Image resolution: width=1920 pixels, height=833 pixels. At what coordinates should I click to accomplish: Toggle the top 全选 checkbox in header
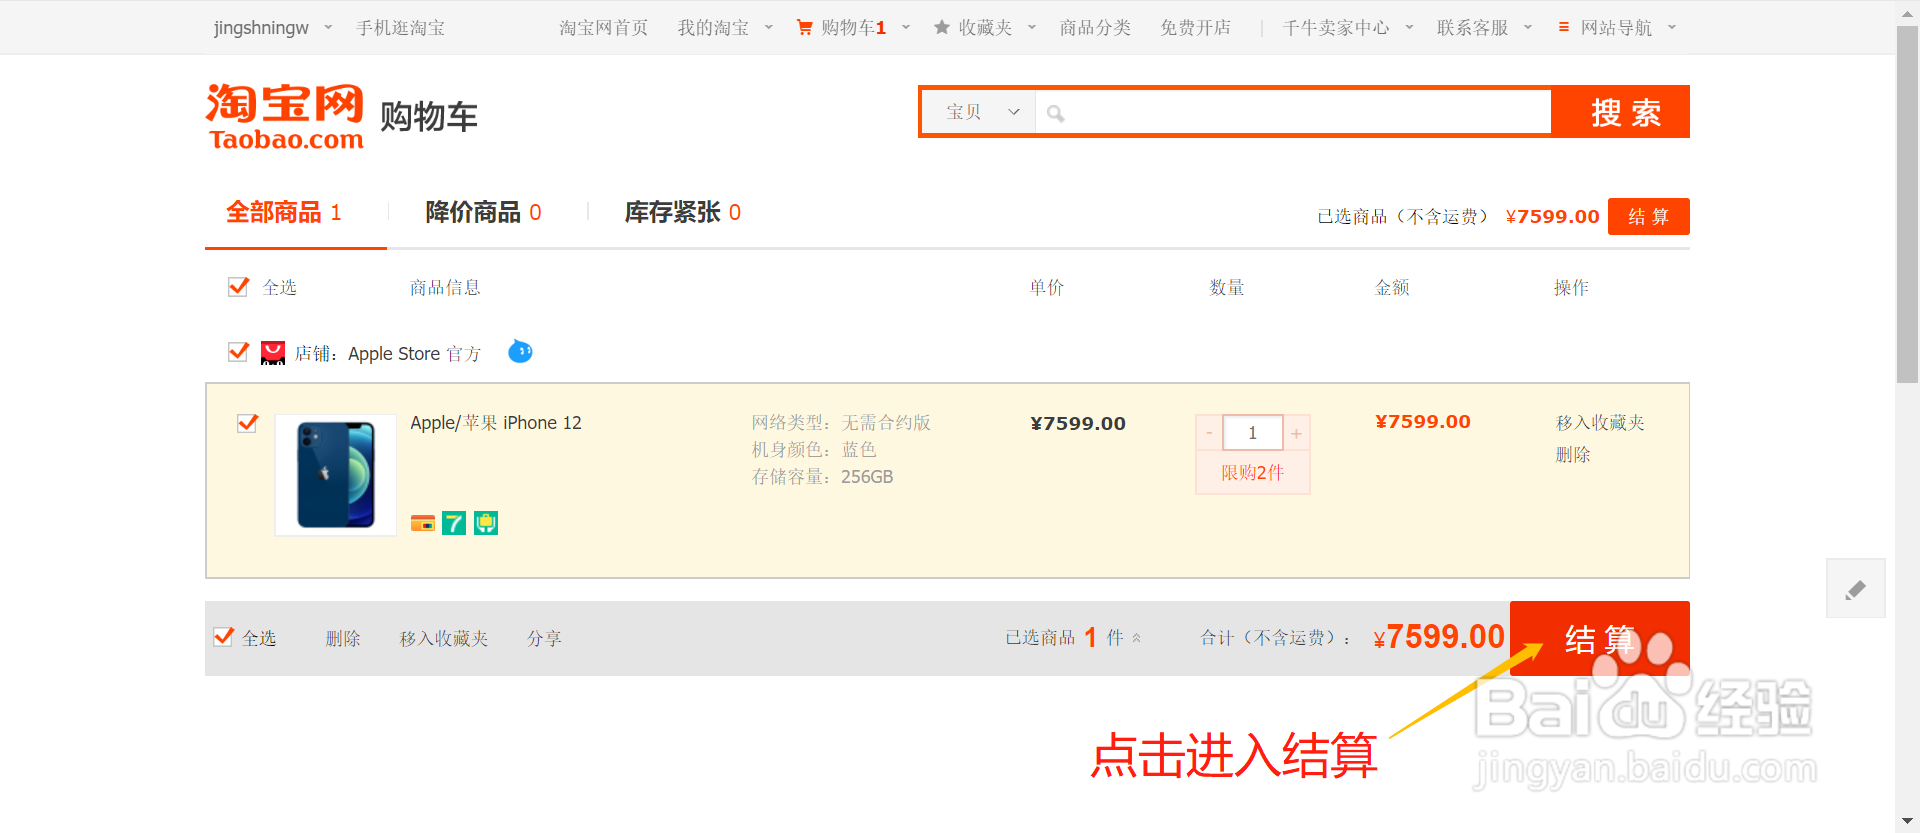pyautogui.click(x=238, y=287)
